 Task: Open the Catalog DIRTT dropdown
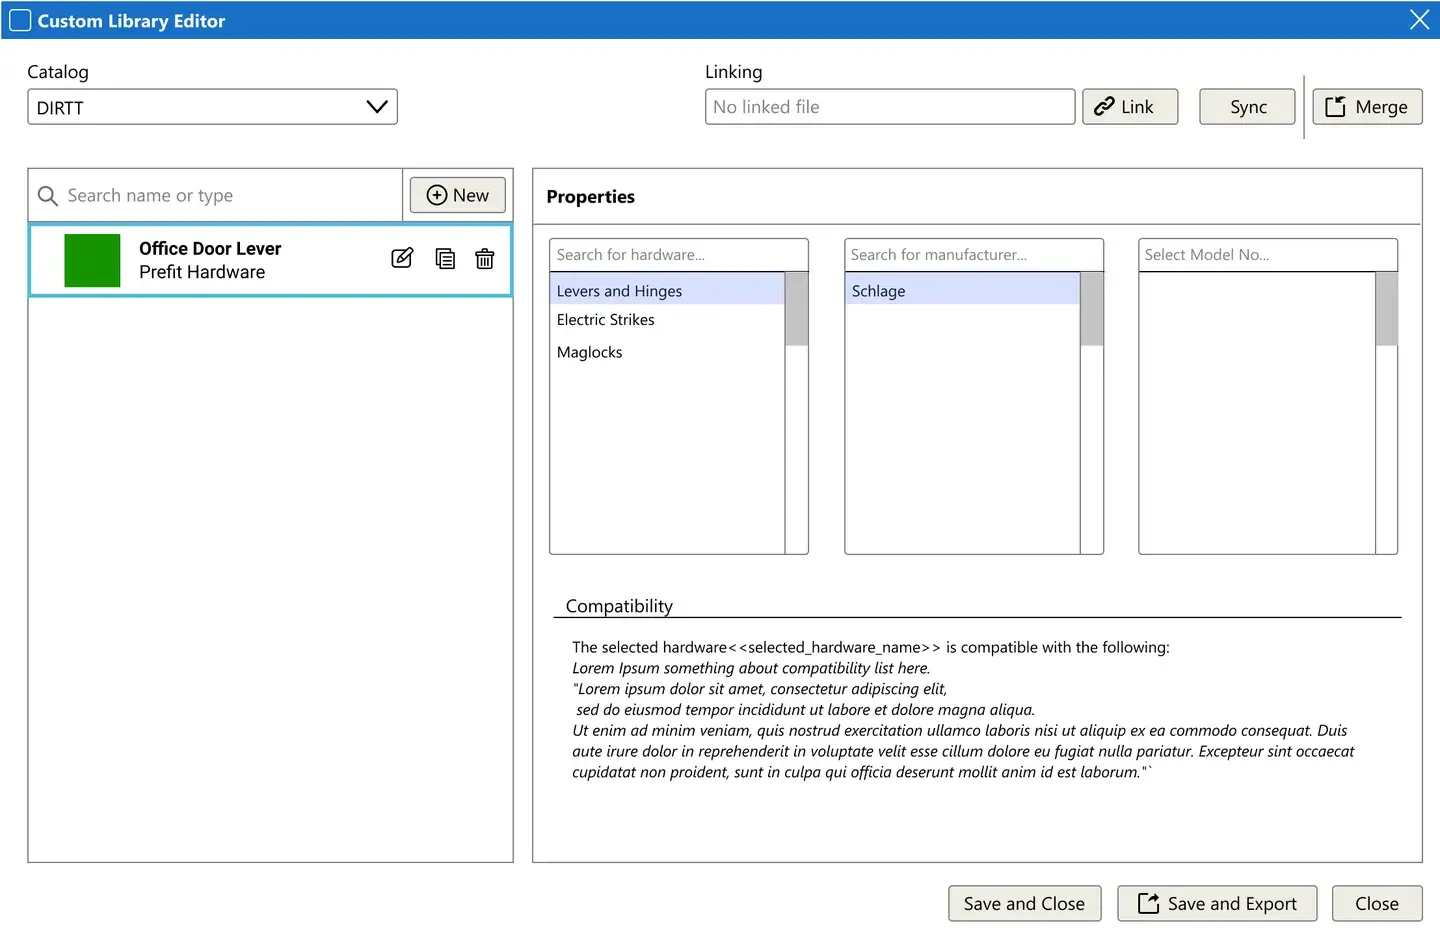tap(212, 107)
